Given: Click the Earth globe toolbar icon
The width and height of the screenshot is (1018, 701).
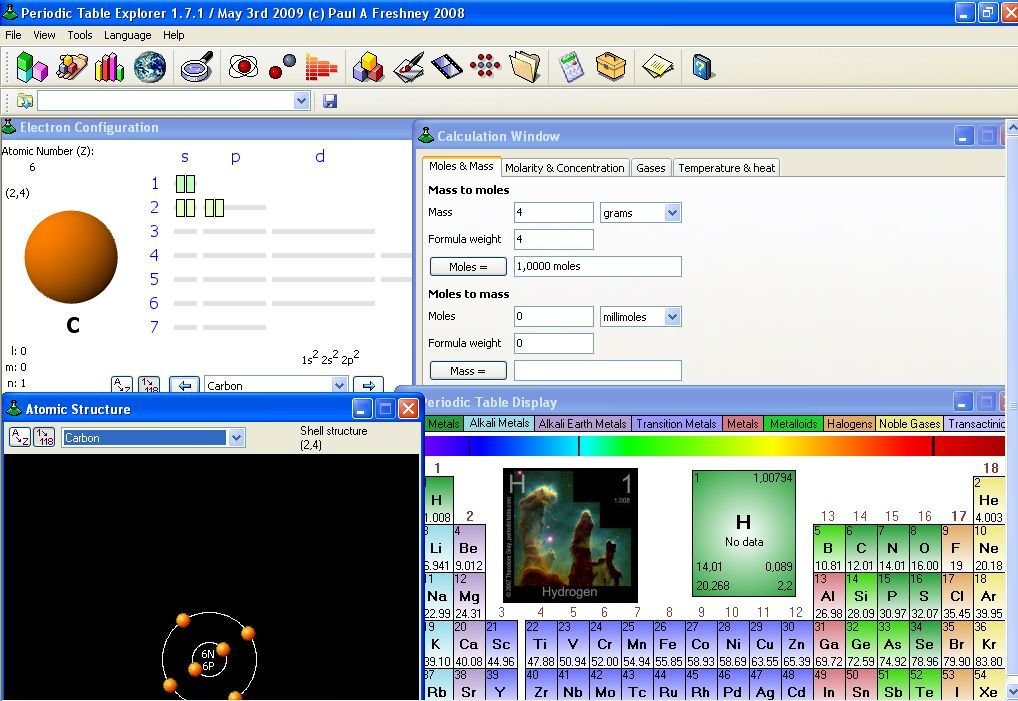Looking at the screenshot, I should [150, 67].
